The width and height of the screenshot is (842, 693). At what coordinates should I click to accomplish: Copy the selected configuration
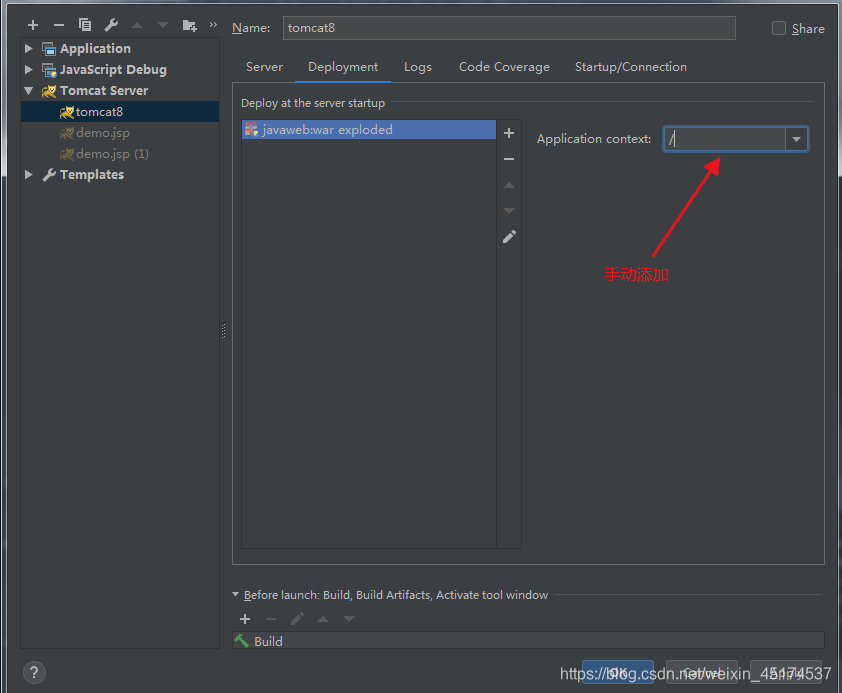point(85,25)
